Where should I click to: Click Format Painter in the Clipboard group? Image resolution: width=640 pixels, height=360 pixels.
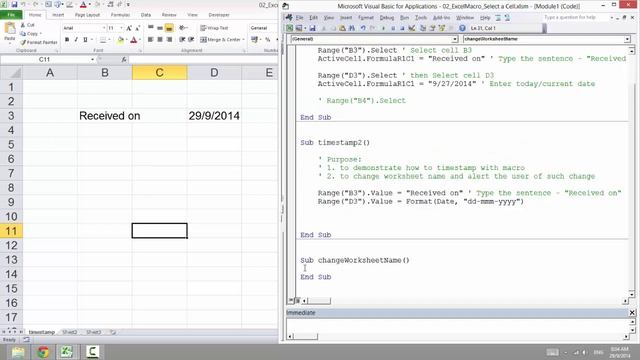click(x=39, y=42)
